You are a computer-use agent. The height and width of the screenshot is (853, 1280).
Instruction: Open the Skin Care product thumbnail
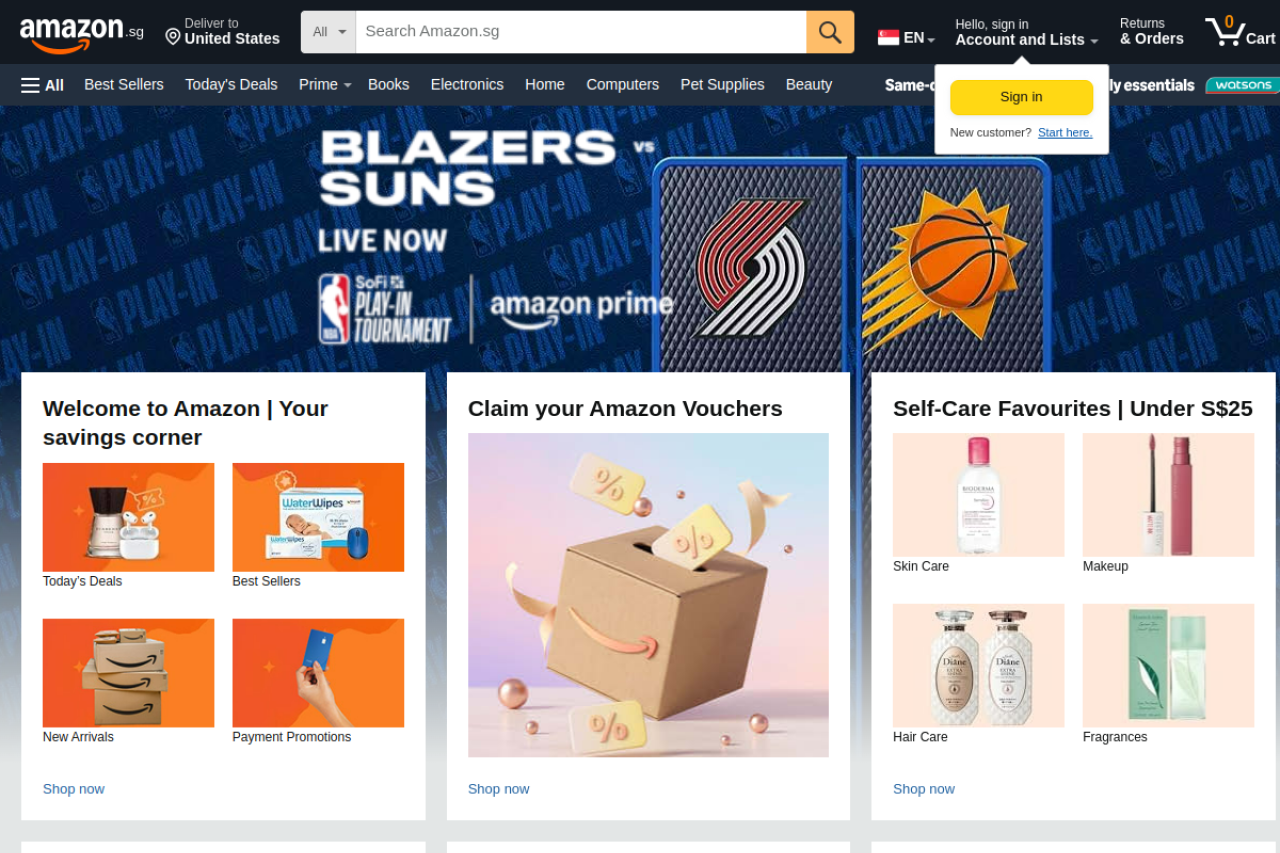978,495
